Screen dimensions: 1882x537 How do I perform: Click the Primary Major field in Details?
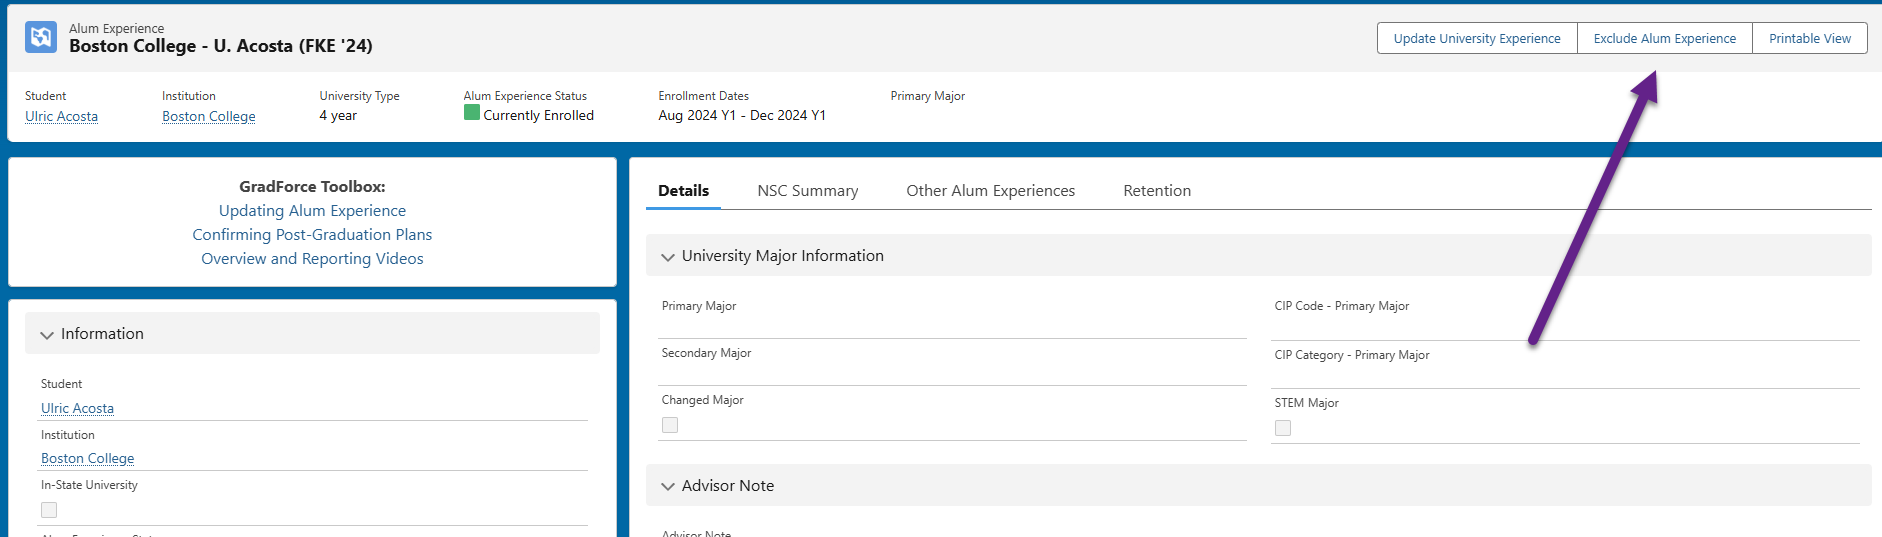[952, 316]
